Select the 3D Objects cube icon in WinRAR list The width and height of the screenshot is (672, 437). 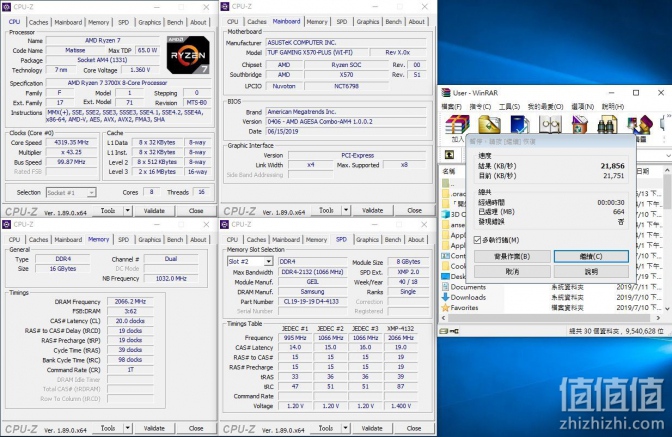[445, 214]
